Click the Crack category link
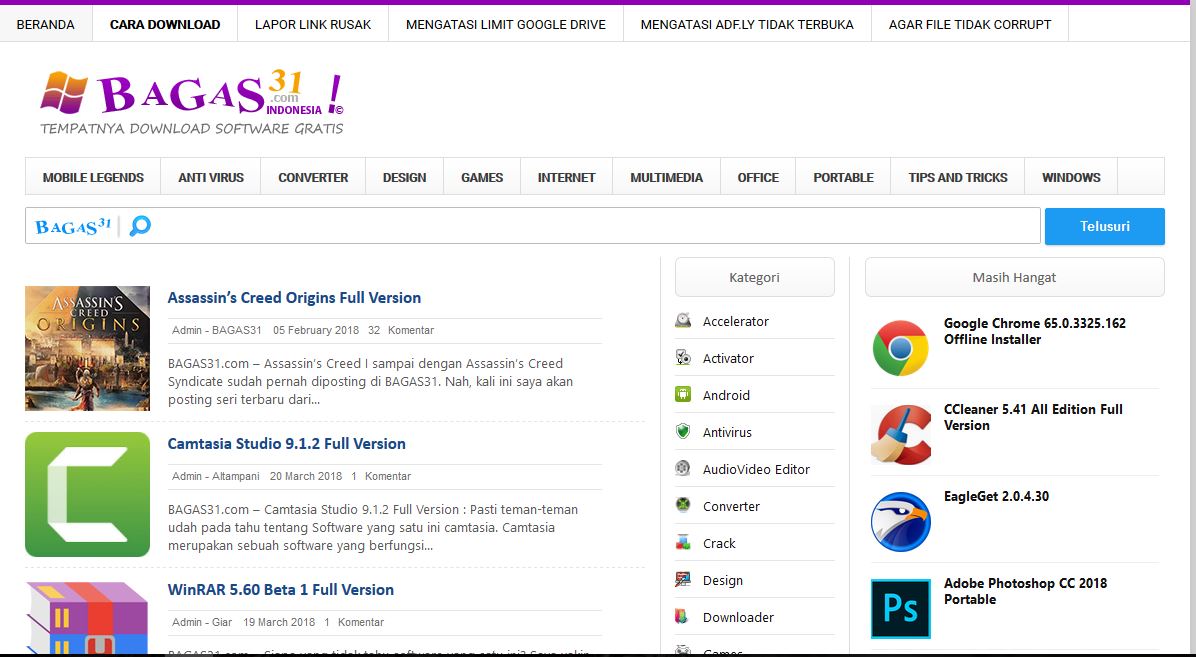 point(719,543)
